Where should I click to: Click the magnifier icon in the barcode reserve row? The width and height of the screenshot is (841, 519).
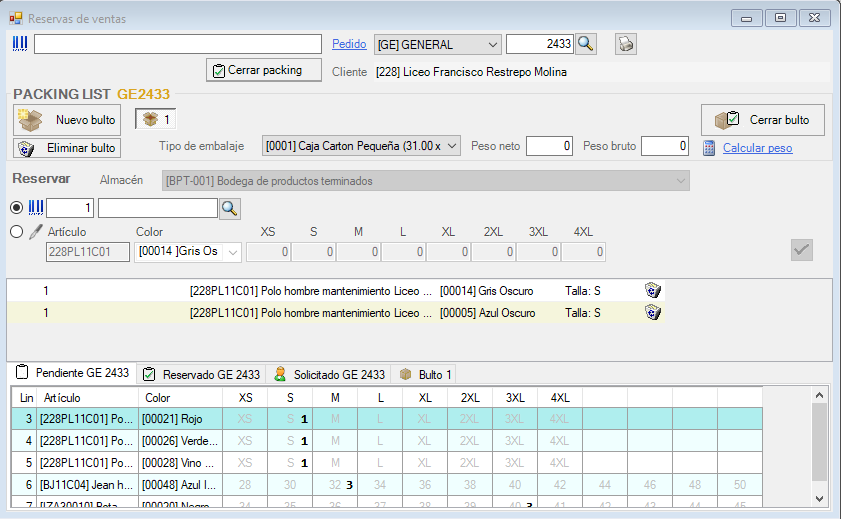(x=230, y=208)
